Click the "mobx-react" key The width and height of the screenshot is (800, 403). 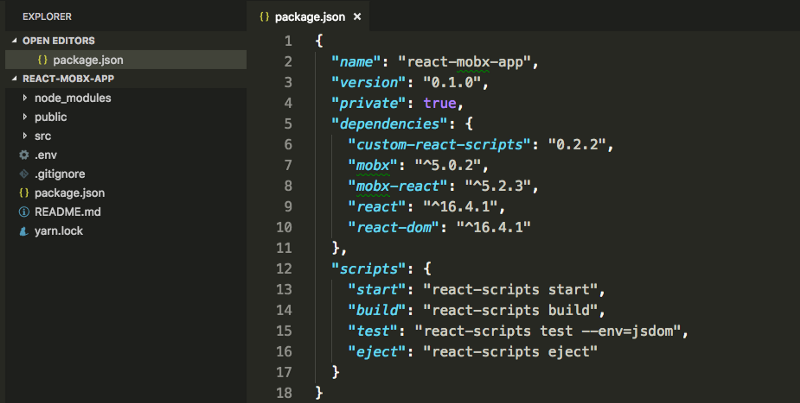(397, 186)
